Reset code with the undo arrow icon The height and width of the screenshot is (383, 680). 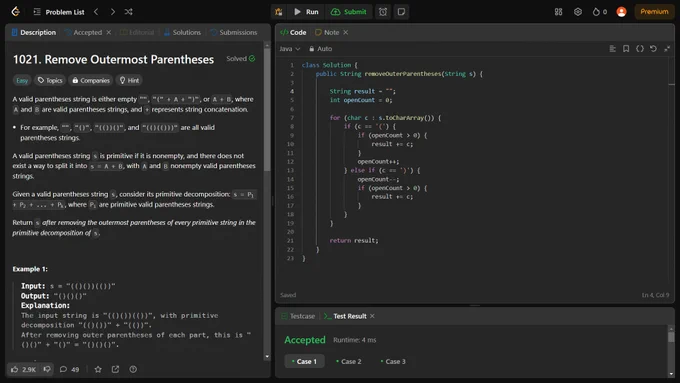(653, 49)
